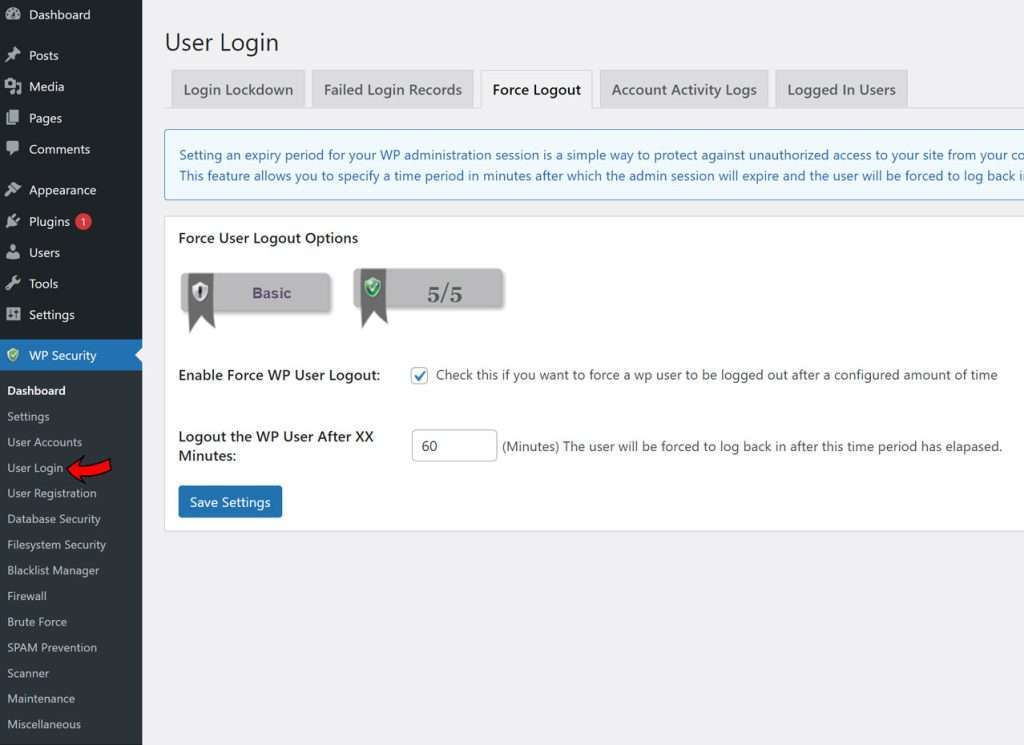
Task: View the Failed Login Records tab
Action: point(392,89)
